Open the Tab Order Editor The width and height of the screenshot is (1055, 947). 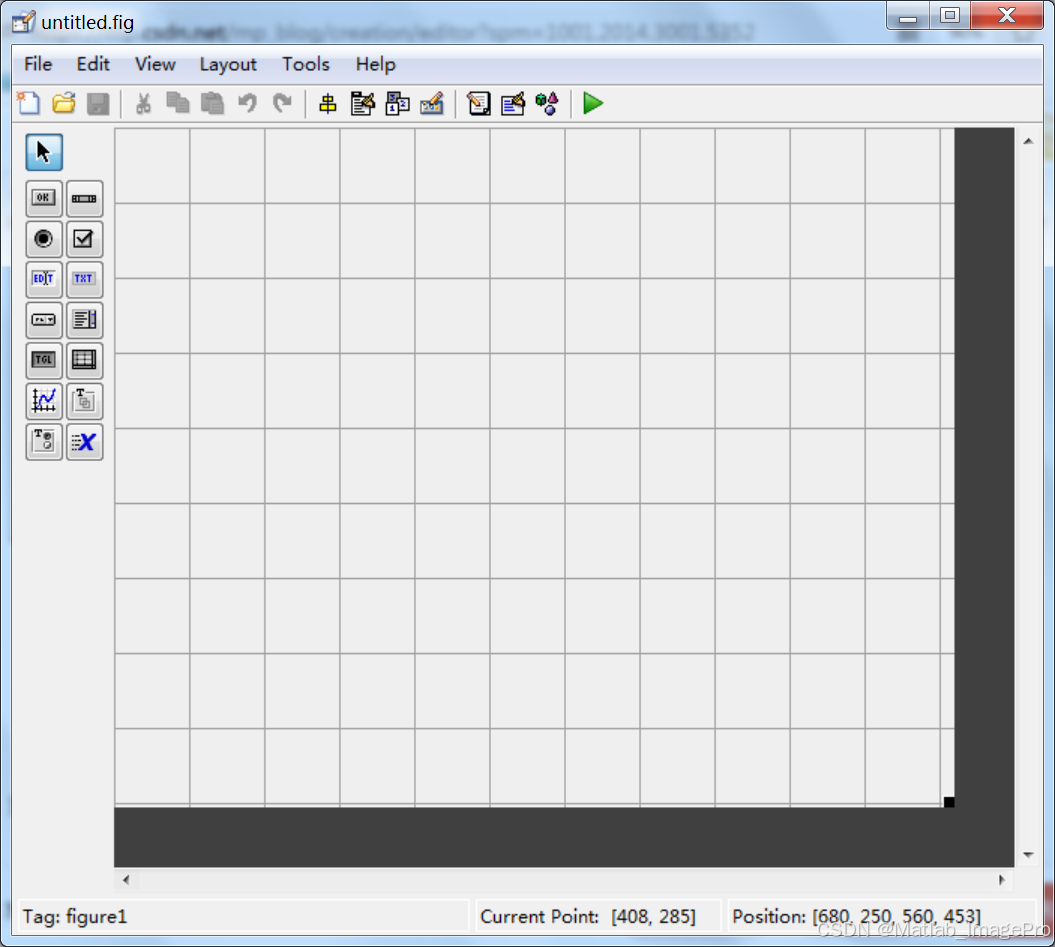[x=398, y=104]
